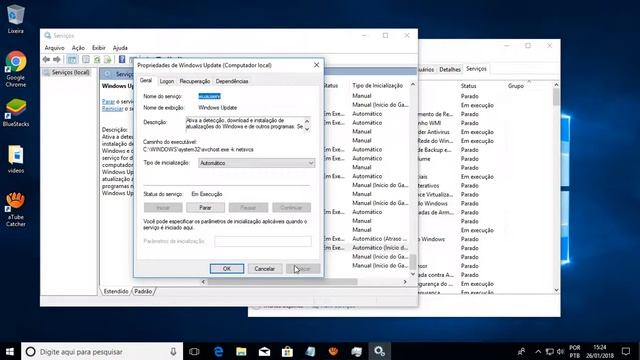Click the microphone icon in search box
Screen dimensions: 640x360
coord(173,351)
